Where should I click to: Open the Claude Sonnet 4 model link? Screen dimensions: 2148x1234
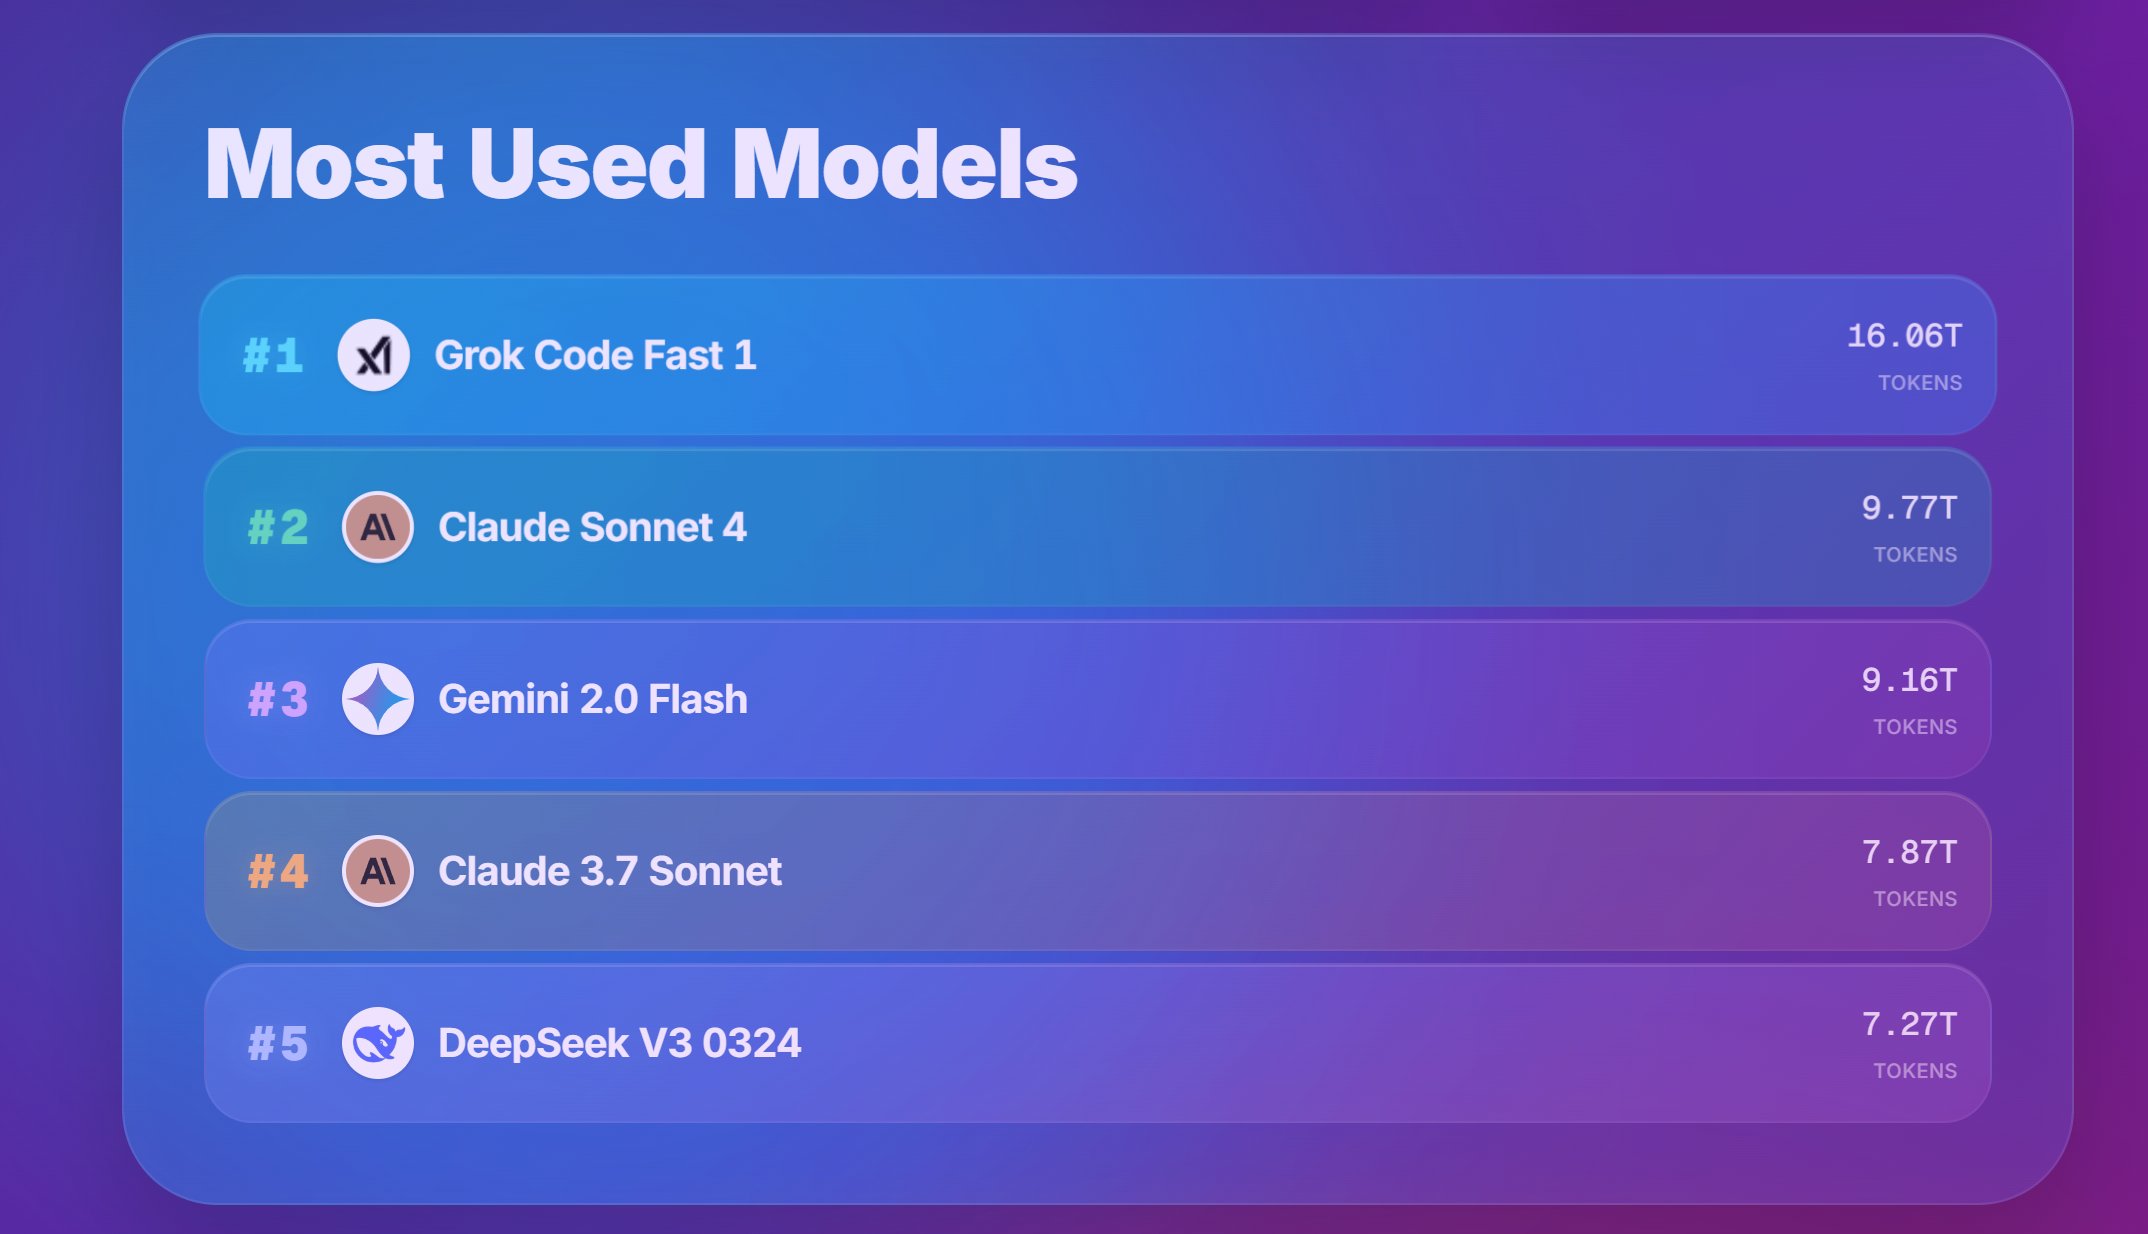click(592, 527)
